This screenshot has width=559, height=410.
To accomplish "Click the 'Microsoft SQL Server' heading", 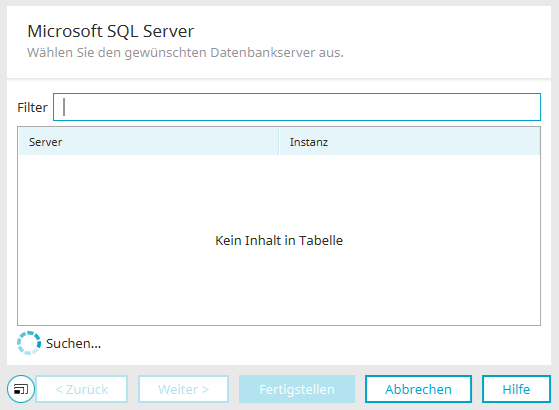I will 111,31.
